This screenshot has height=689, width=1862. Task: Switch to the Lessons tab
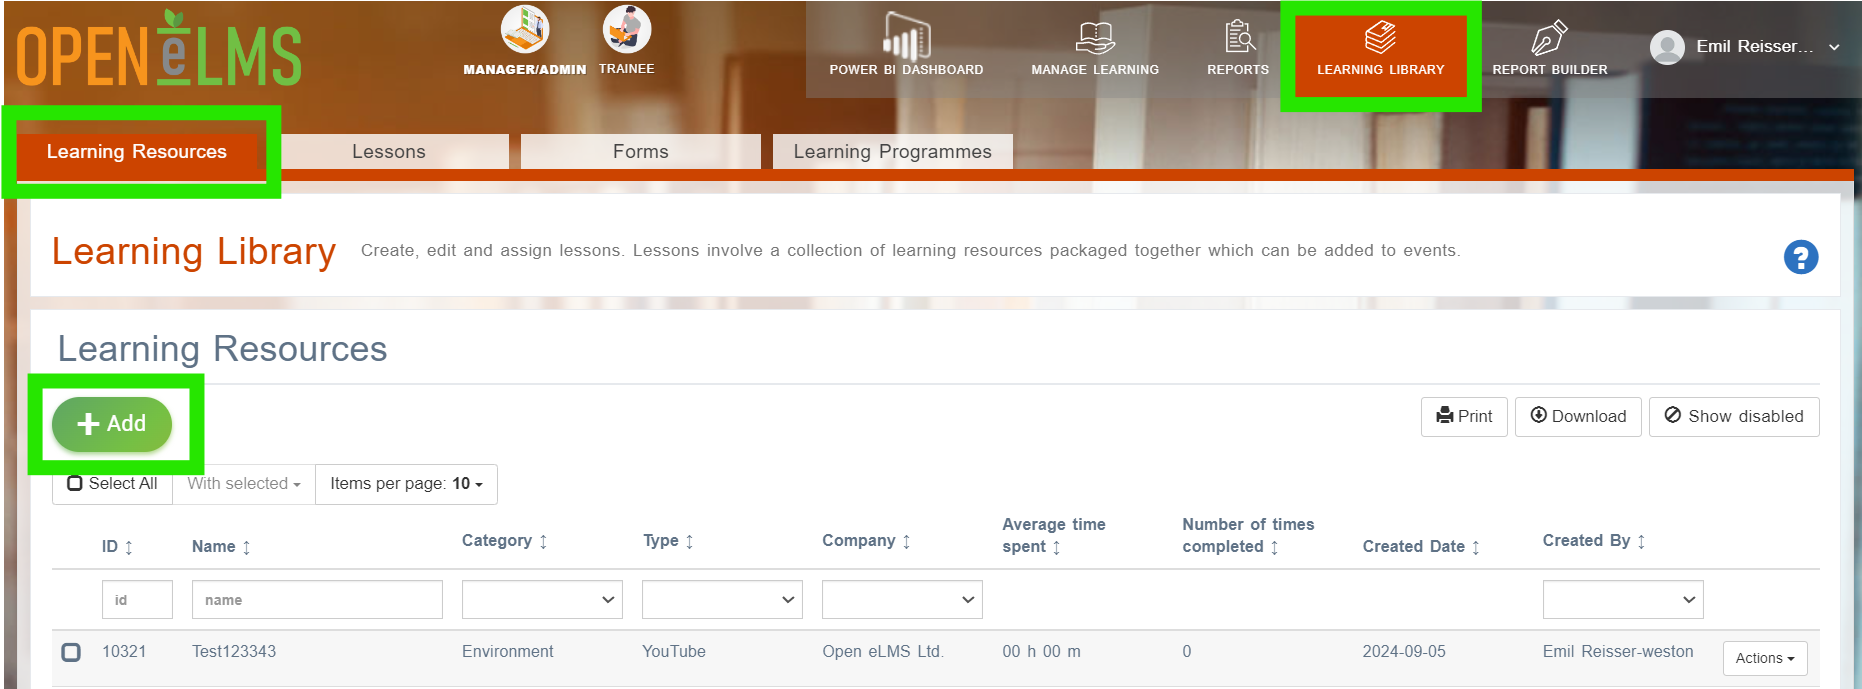tap(389, 152)
